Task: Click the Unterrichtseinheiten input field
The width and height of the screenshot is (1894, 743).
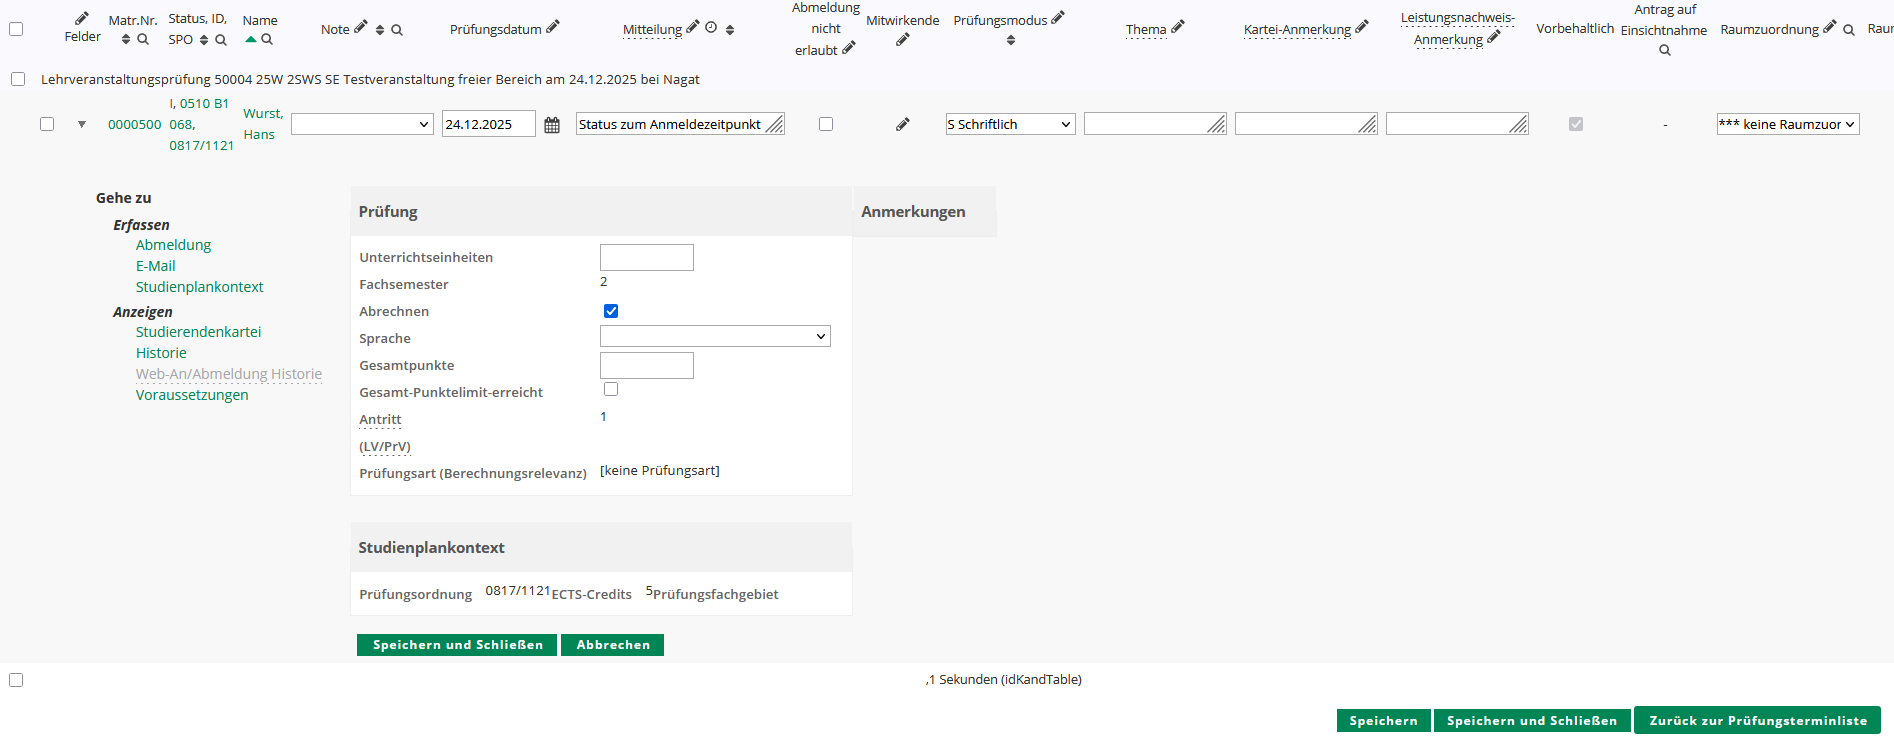Action: pyautogui.click(x=646, y=258)
